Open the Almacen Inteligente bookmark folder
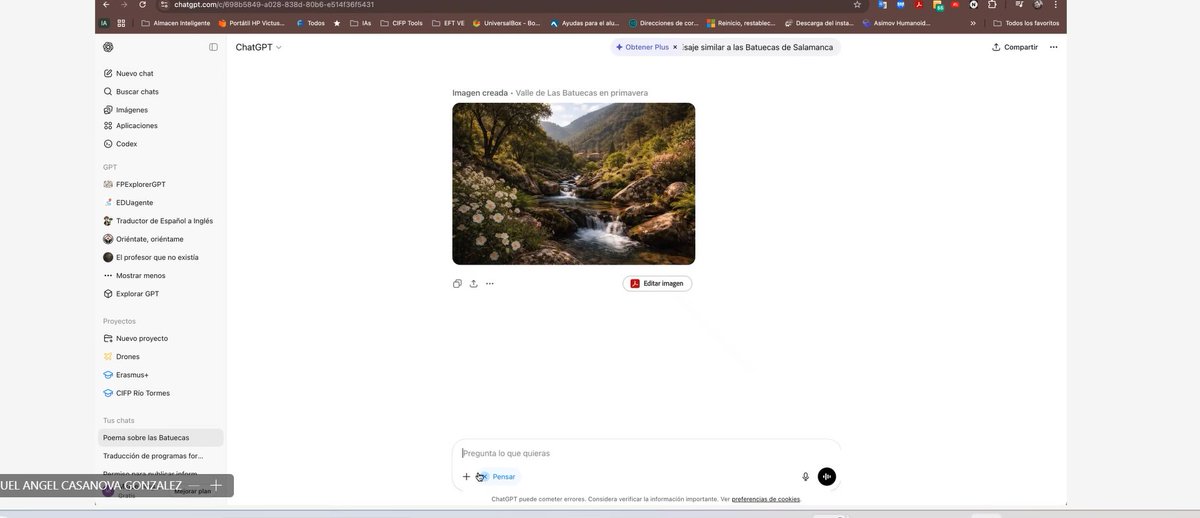The image size is (1200, 518). pyautogui.click(x=176, y=23)
